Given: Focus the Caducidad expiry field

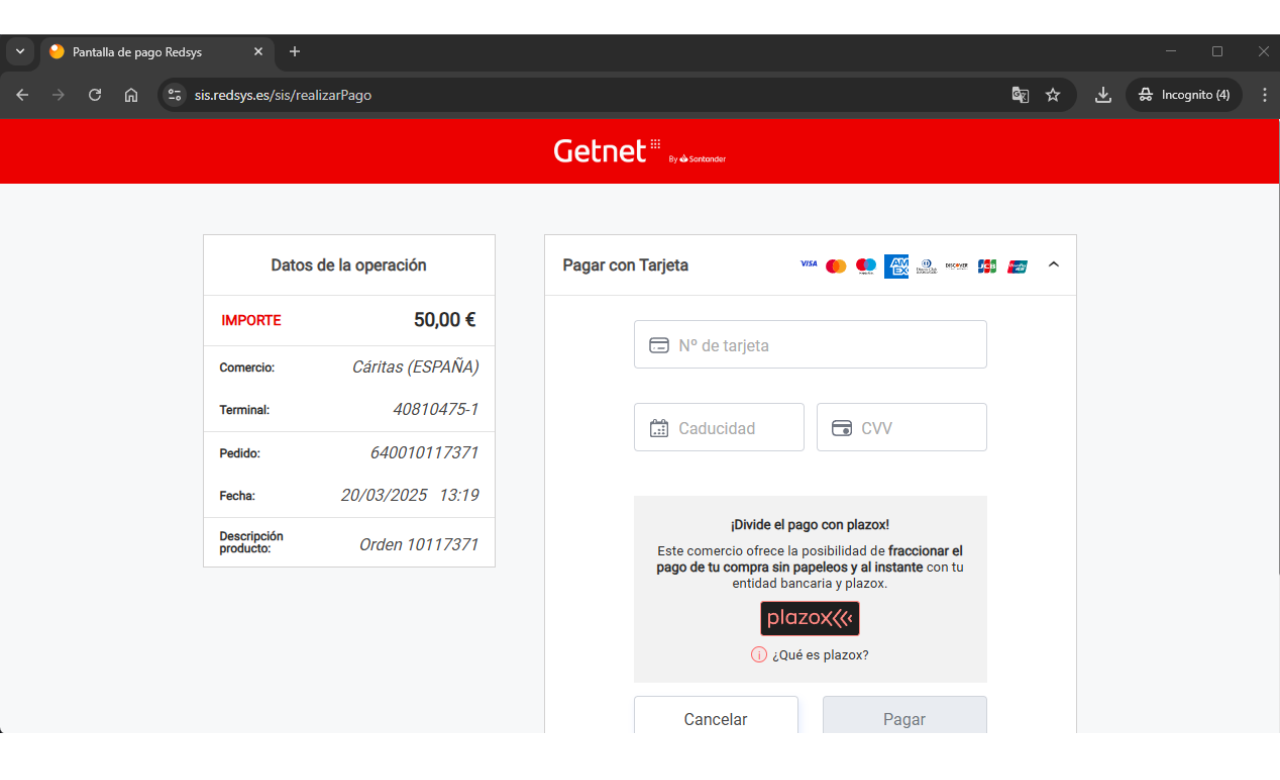Looking at the screenshot, I should 719,428.
